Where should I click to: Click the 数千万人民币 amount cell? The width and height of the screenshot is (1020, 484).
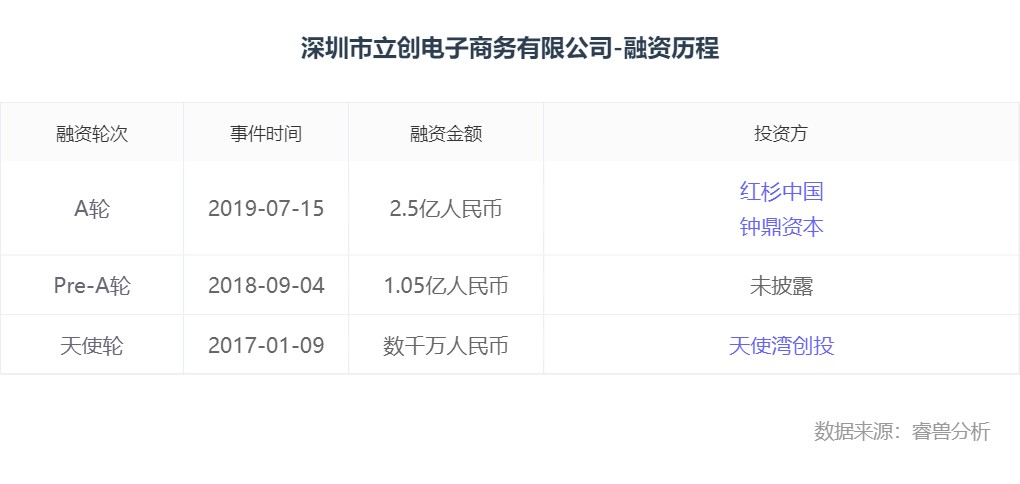click(446, 346)
